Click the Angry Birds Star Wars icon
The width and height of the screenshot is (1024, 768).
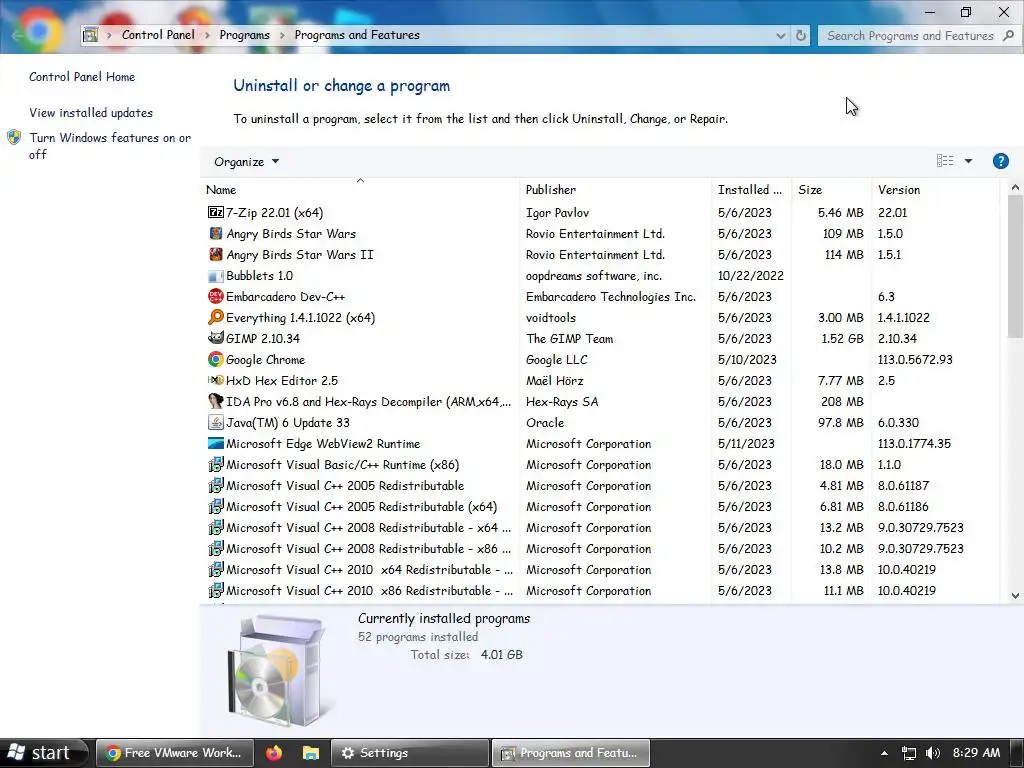[x=216, y=233]
